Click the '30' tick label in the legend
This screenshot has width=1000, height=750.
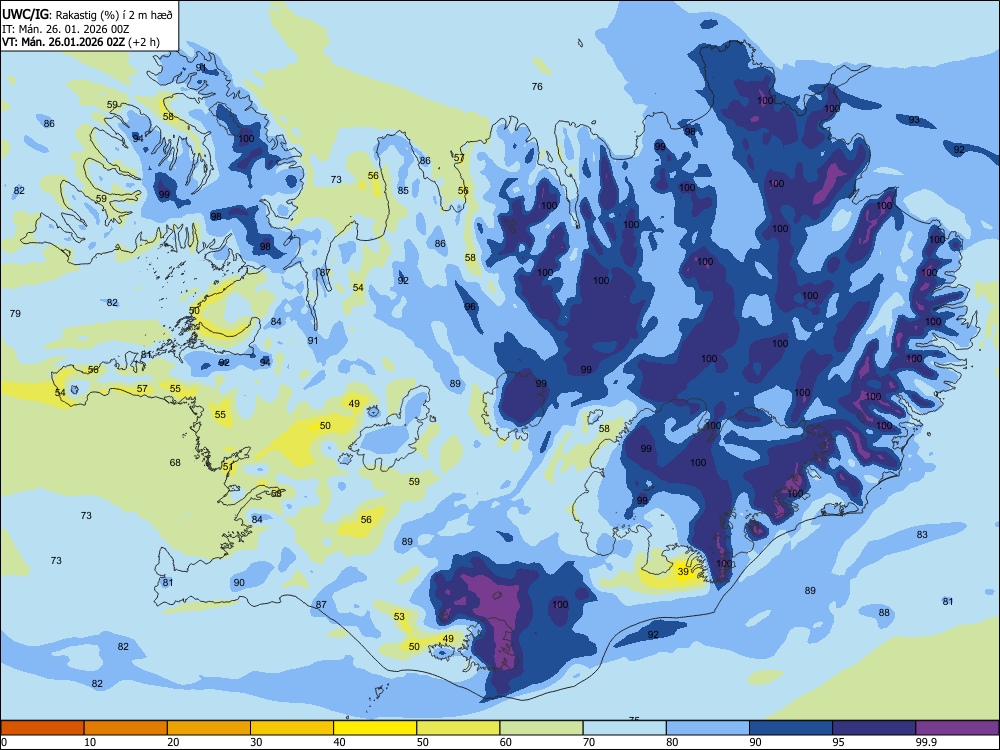[x=256, y=742]
